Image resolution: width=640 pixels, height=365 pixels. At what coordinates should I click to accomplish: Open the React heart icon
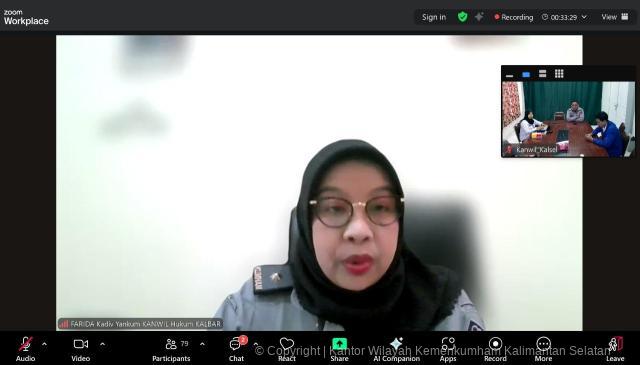pos(287,344)
